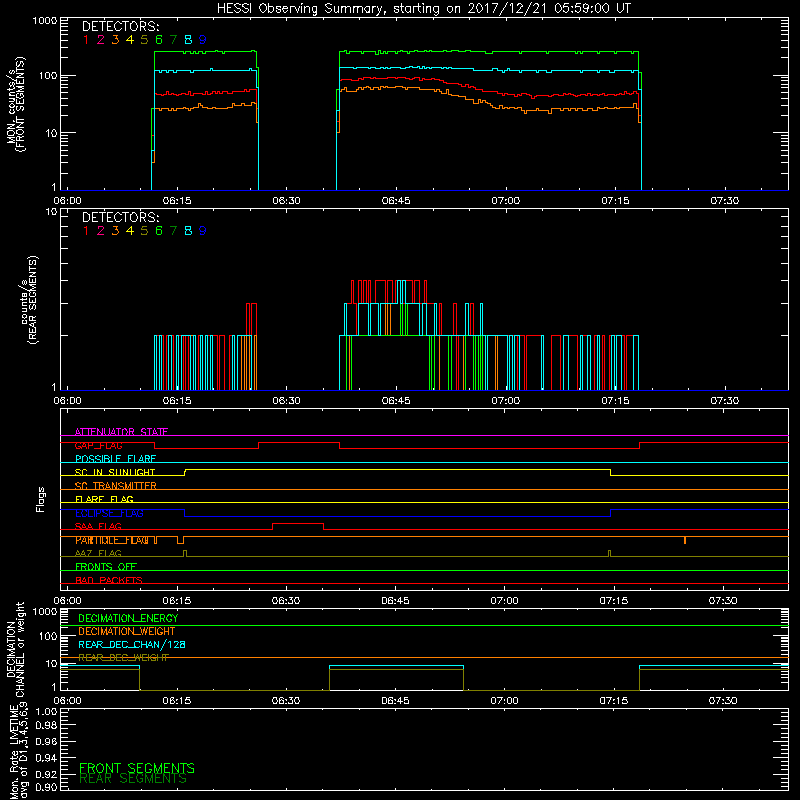
Task: Click the SC_IN_SUNLIGHT flag label
Action: 115,472
